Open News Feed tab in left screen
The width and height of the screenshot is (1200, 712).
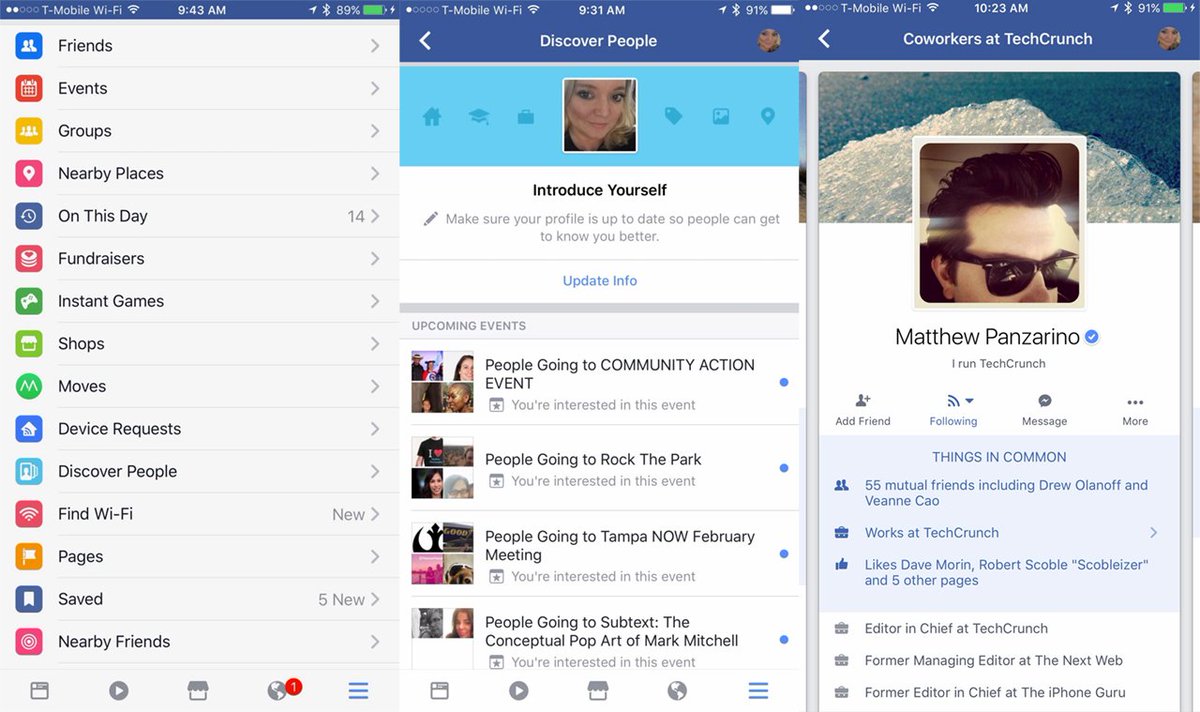coord(39,690)
